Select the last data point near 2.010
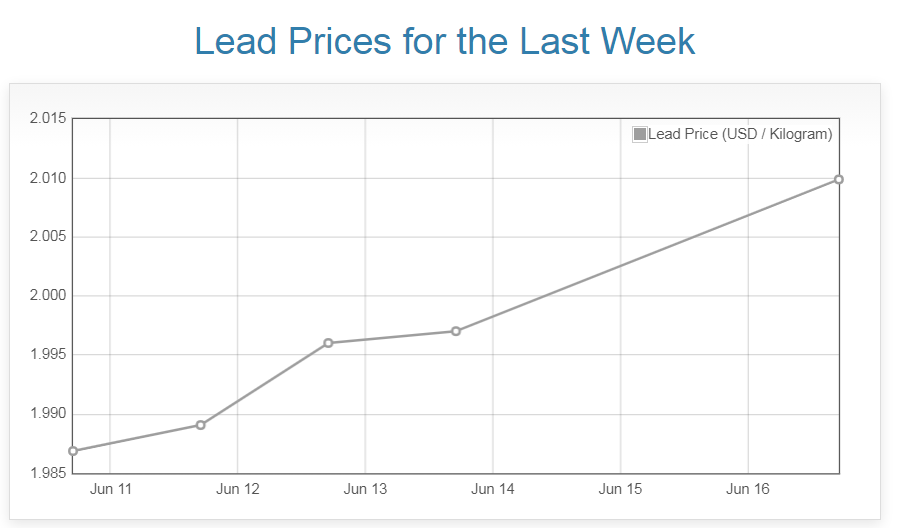 [x=839, y=179]
